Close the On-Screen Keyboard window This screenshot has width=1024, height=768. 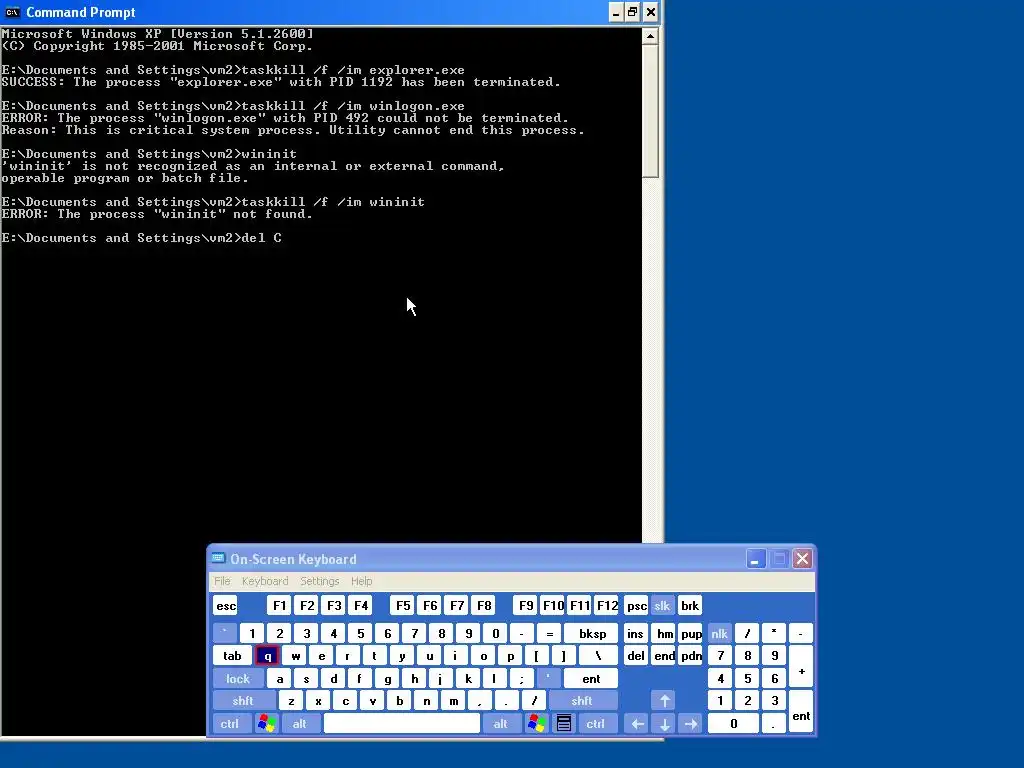(802, 558)
